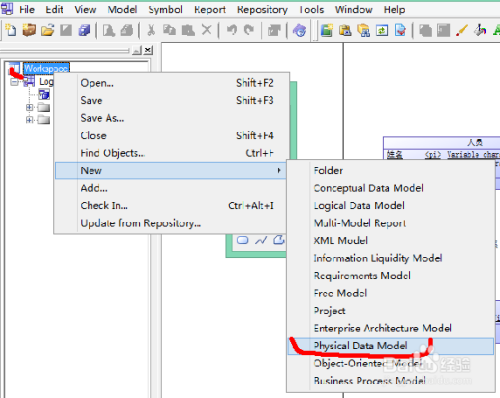The height and width of the screenshot is (398, 500).
Task: Click the Cut scissors icon
Action: tap(151, 30)
